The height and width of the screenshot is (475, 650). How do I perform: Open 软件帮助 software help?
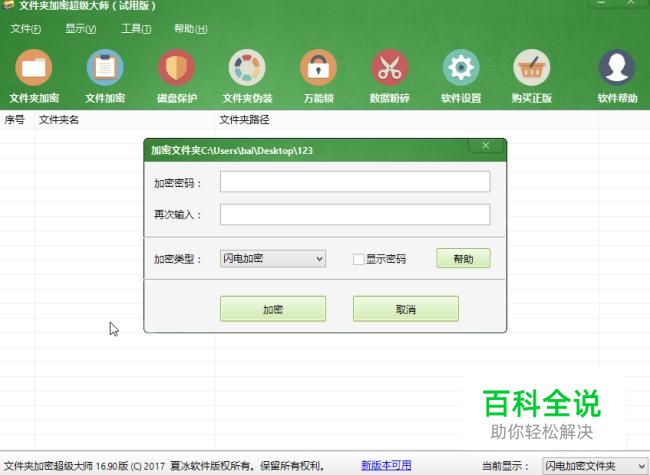tap(617, 76)
